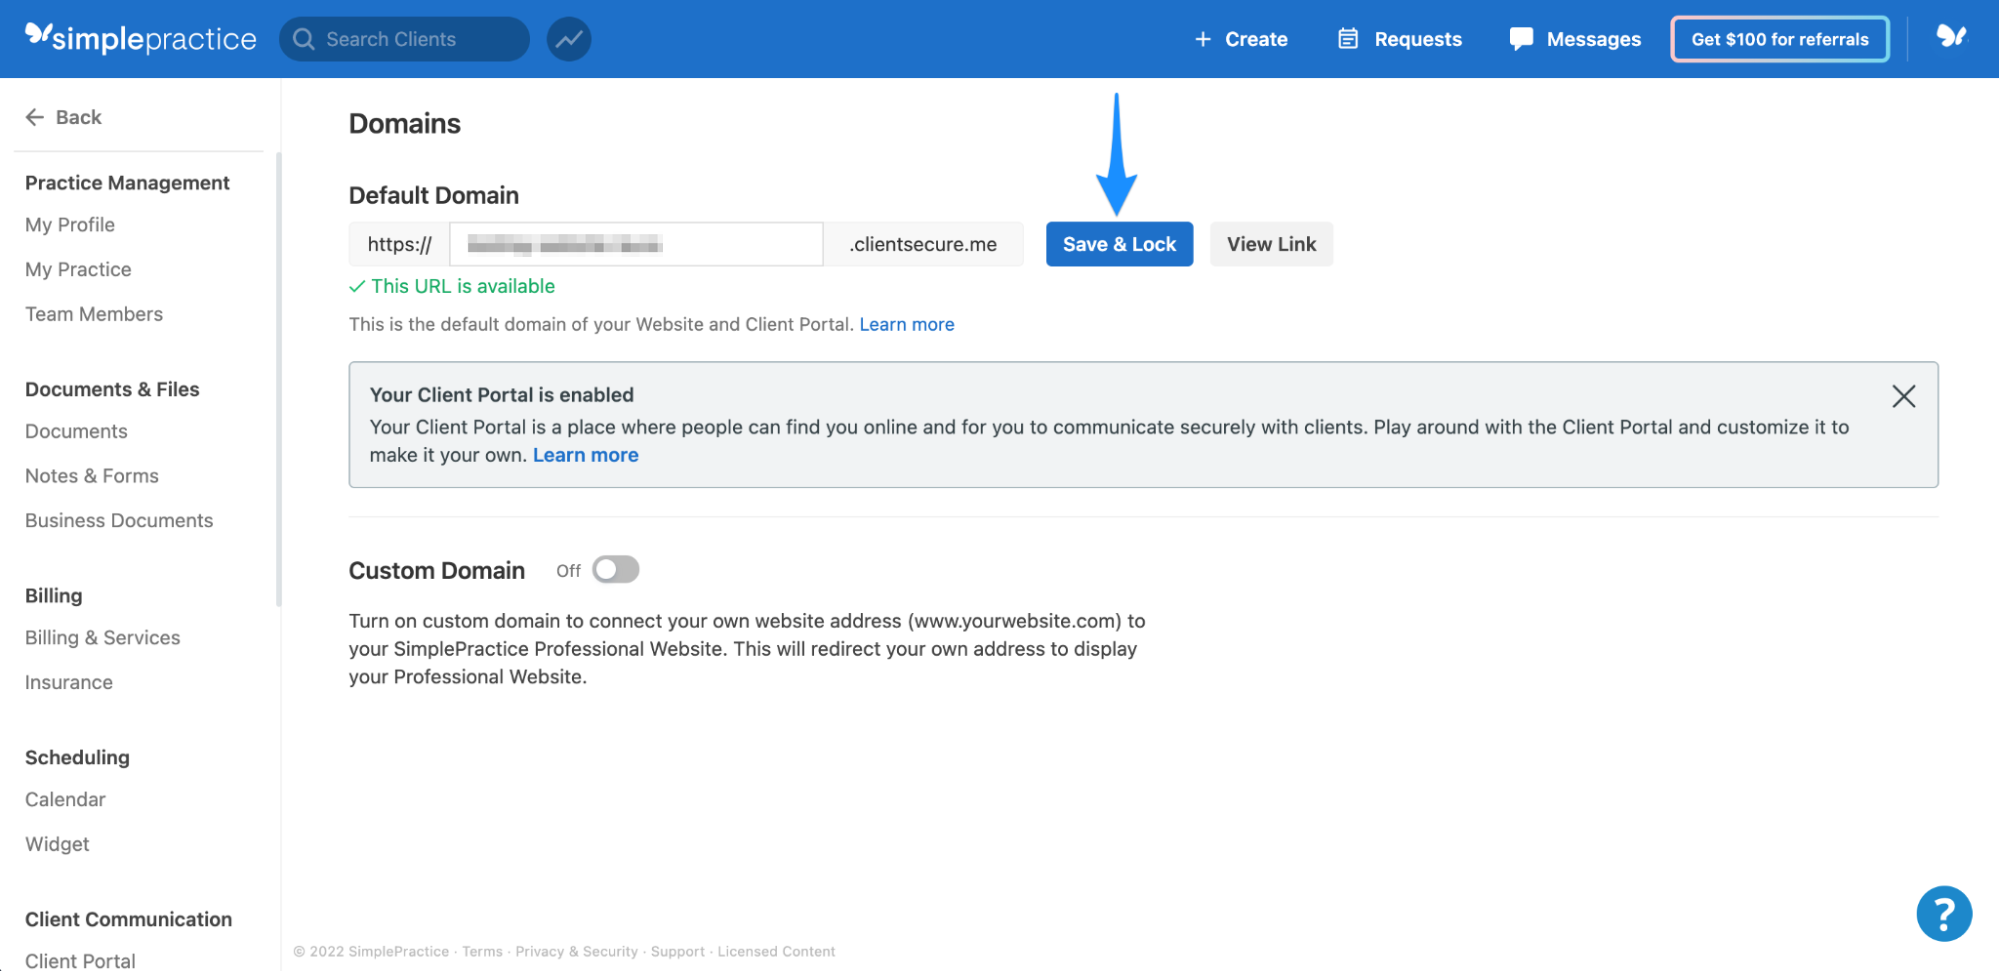Click Get $100 for referrals button
Image resolution: width=1999 pixels, height=972 pixels.
click(1780, 39)
